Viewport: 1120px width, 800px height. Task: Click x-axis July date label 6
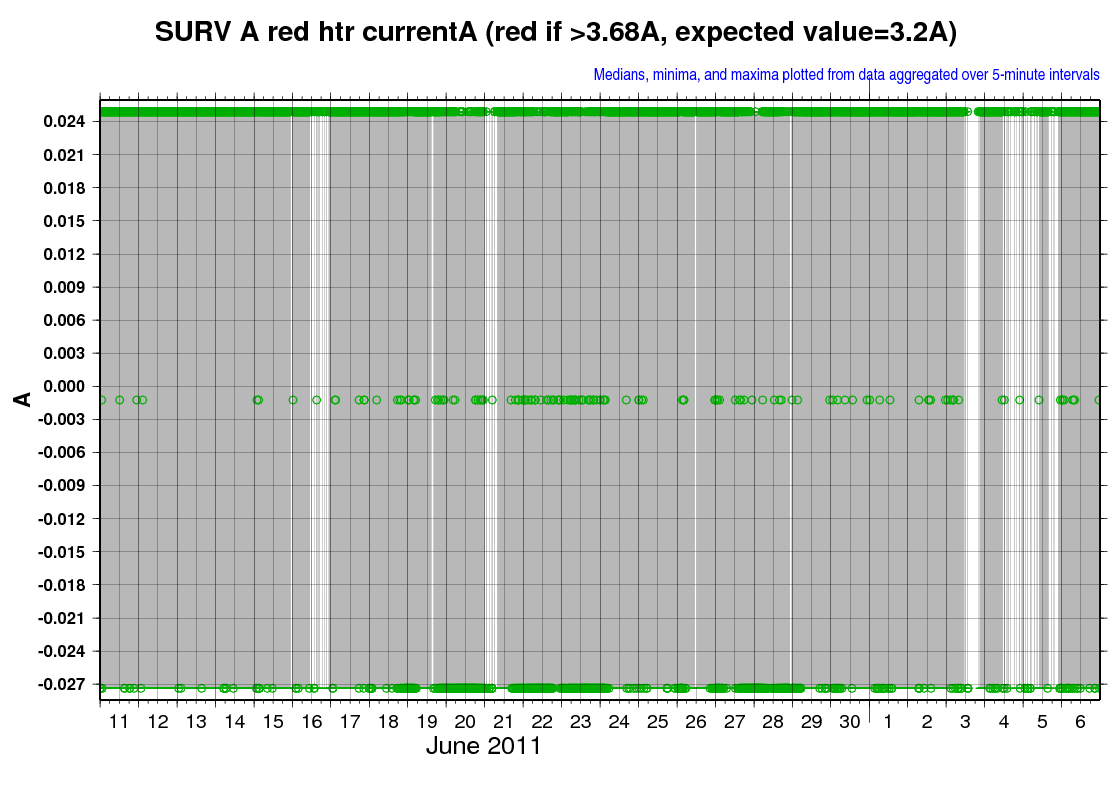1081,722
